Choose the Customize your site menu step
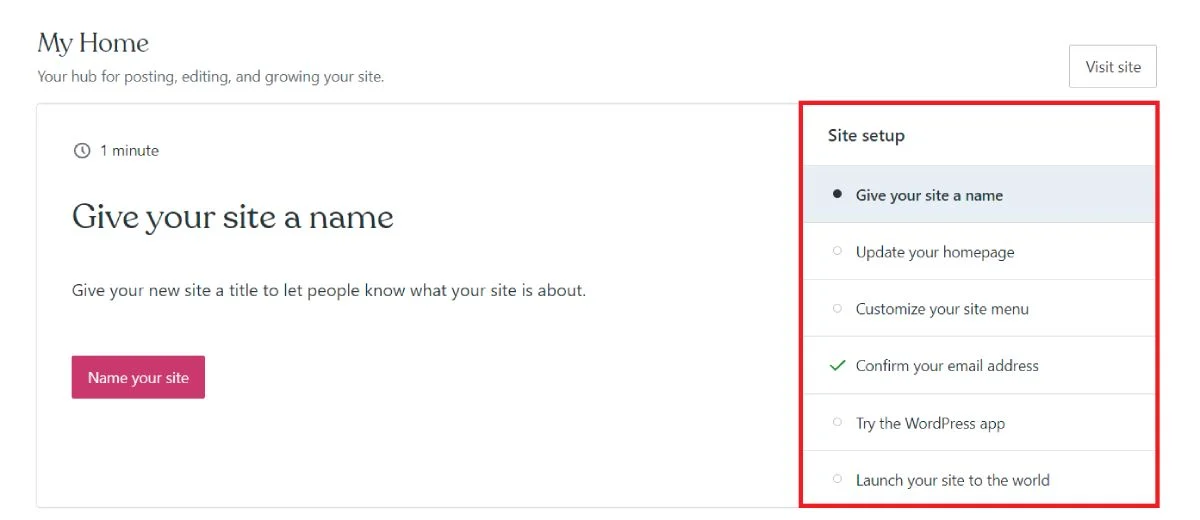1200x520 pixels. tap(980, 309)
